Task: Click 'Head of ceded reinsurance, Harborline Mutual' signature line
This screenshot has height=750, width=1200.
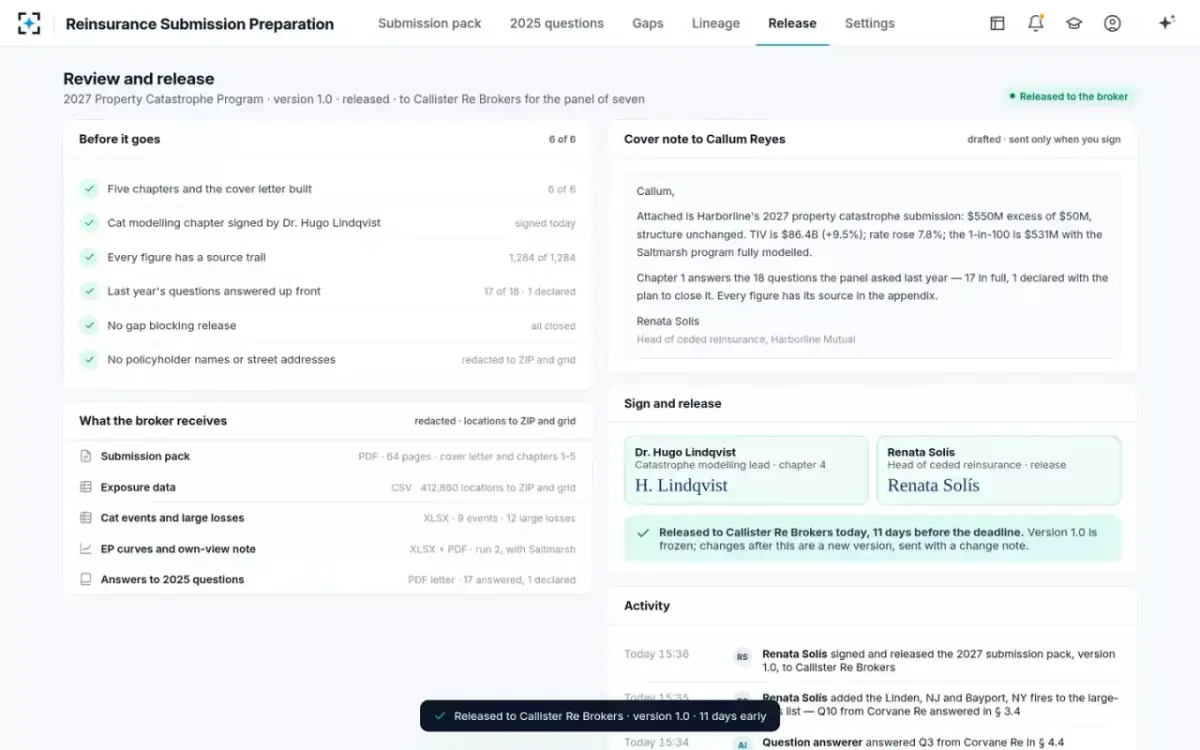Action: click(x=746, y=340)
